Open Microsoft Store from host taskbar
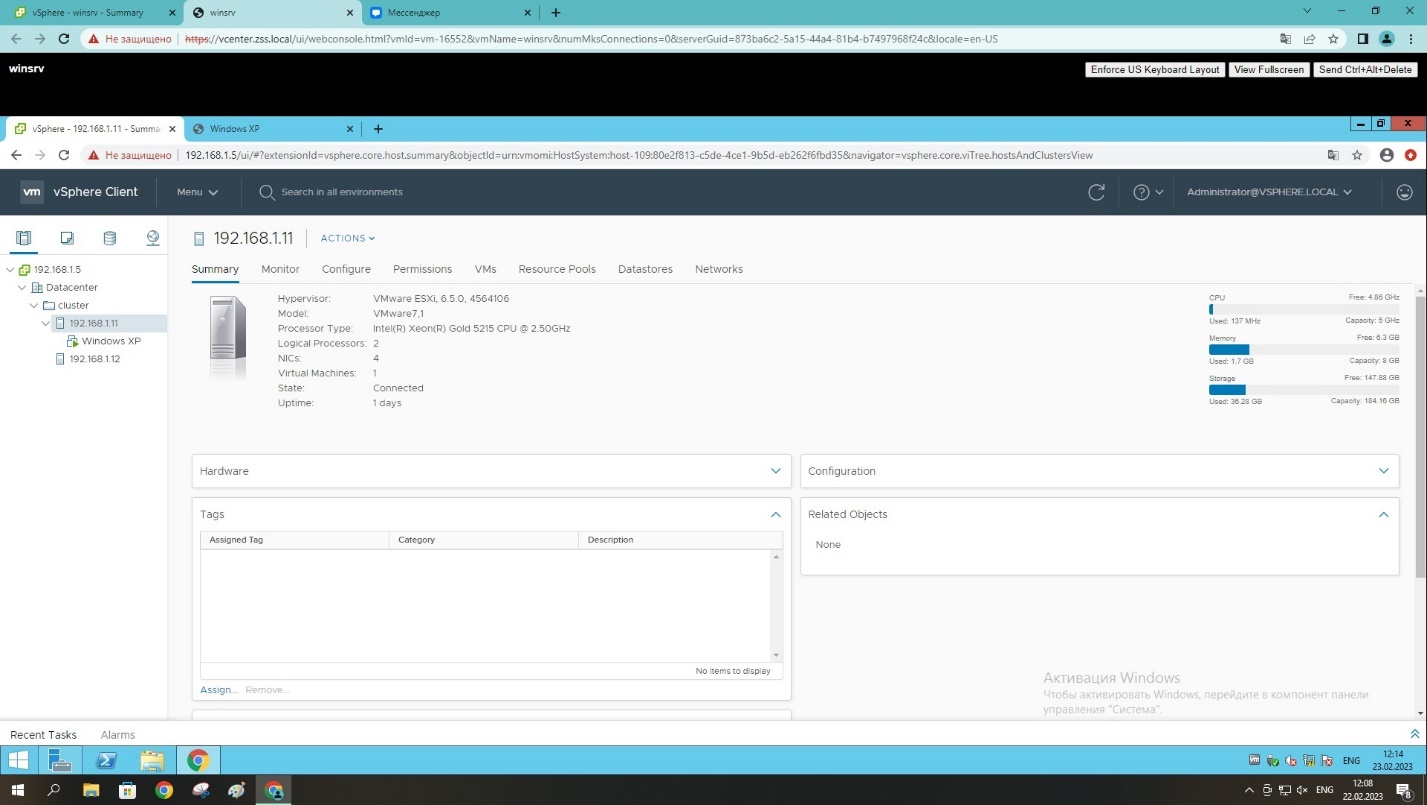 [x=127, y=790]
